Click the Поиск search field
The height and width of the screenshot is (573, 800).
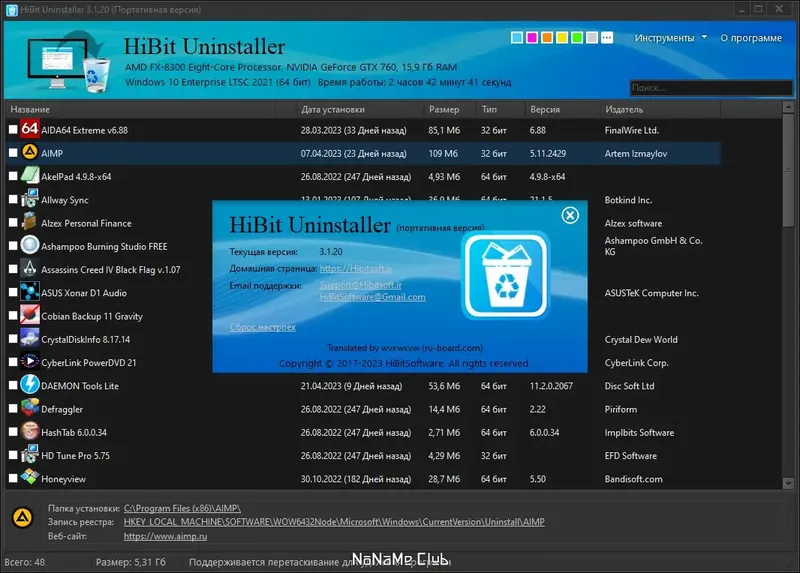711,88
